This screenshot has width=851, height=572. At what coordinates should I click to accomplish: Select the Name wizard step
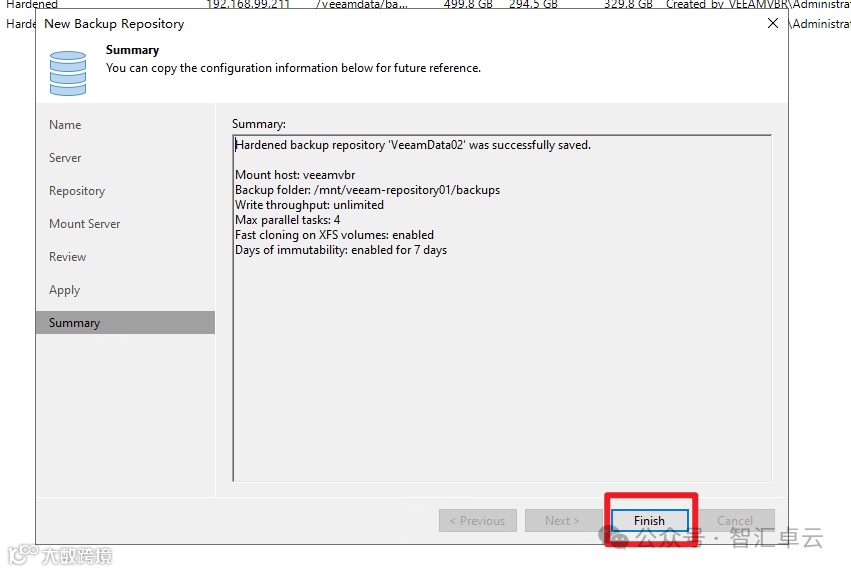[65, 125]
